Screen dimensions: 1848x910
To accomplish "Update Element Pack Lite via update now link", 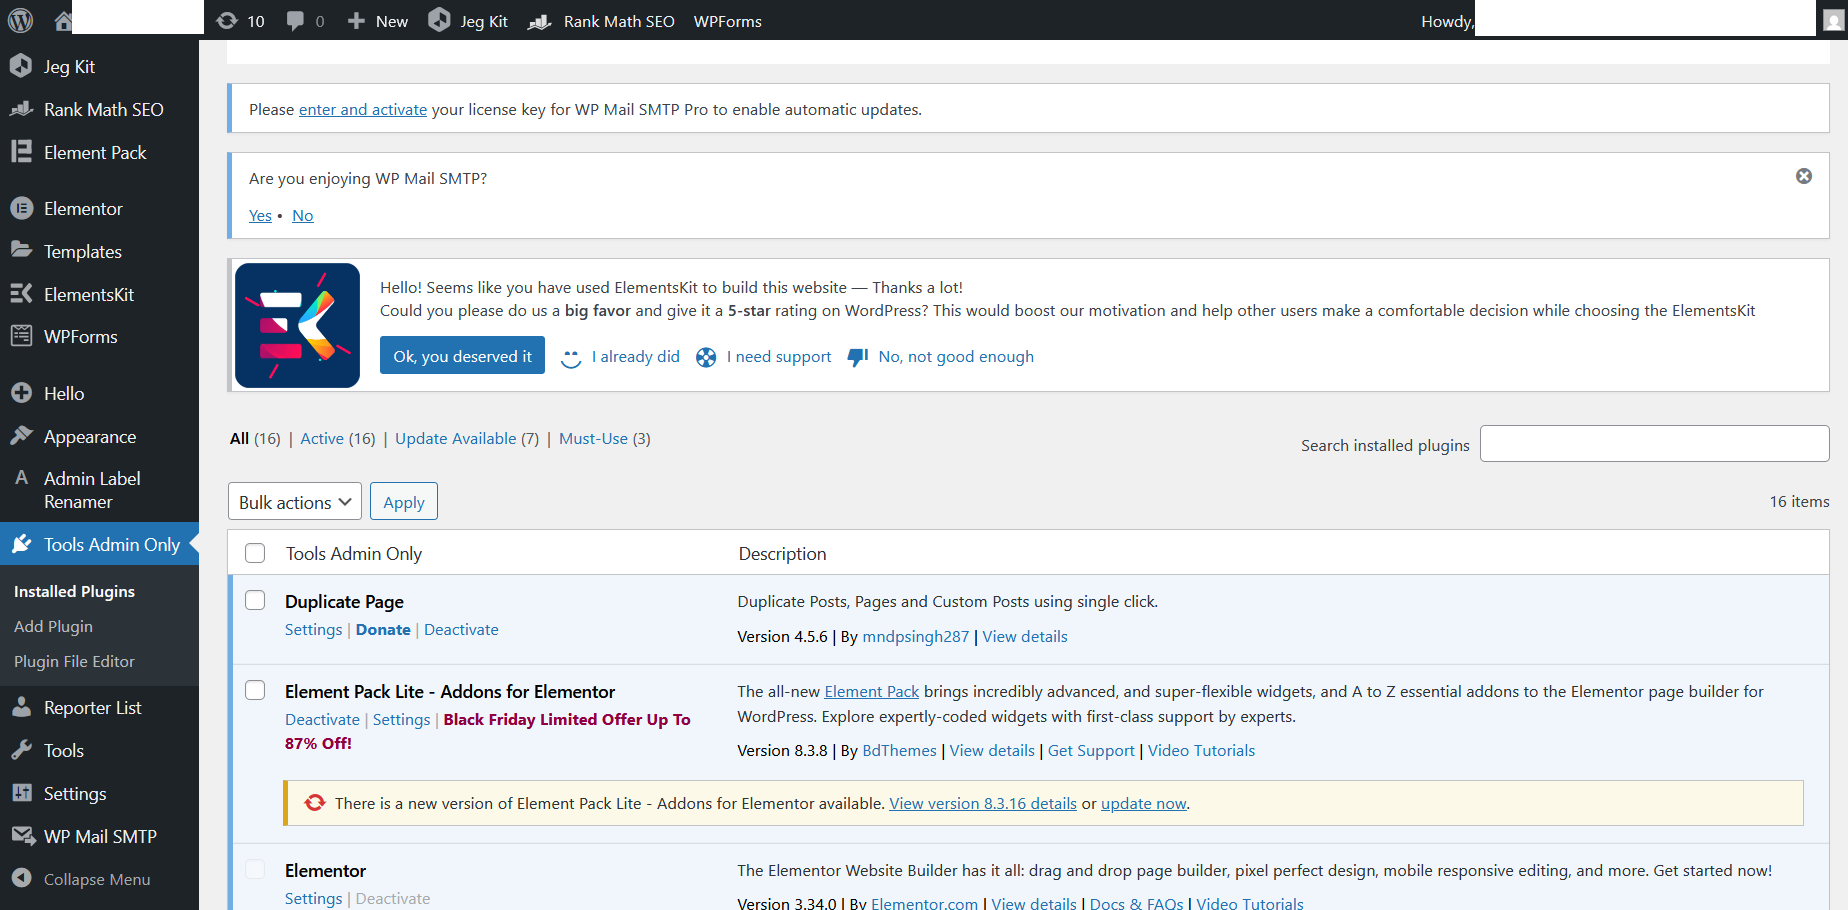I will tap(1143, 803).
